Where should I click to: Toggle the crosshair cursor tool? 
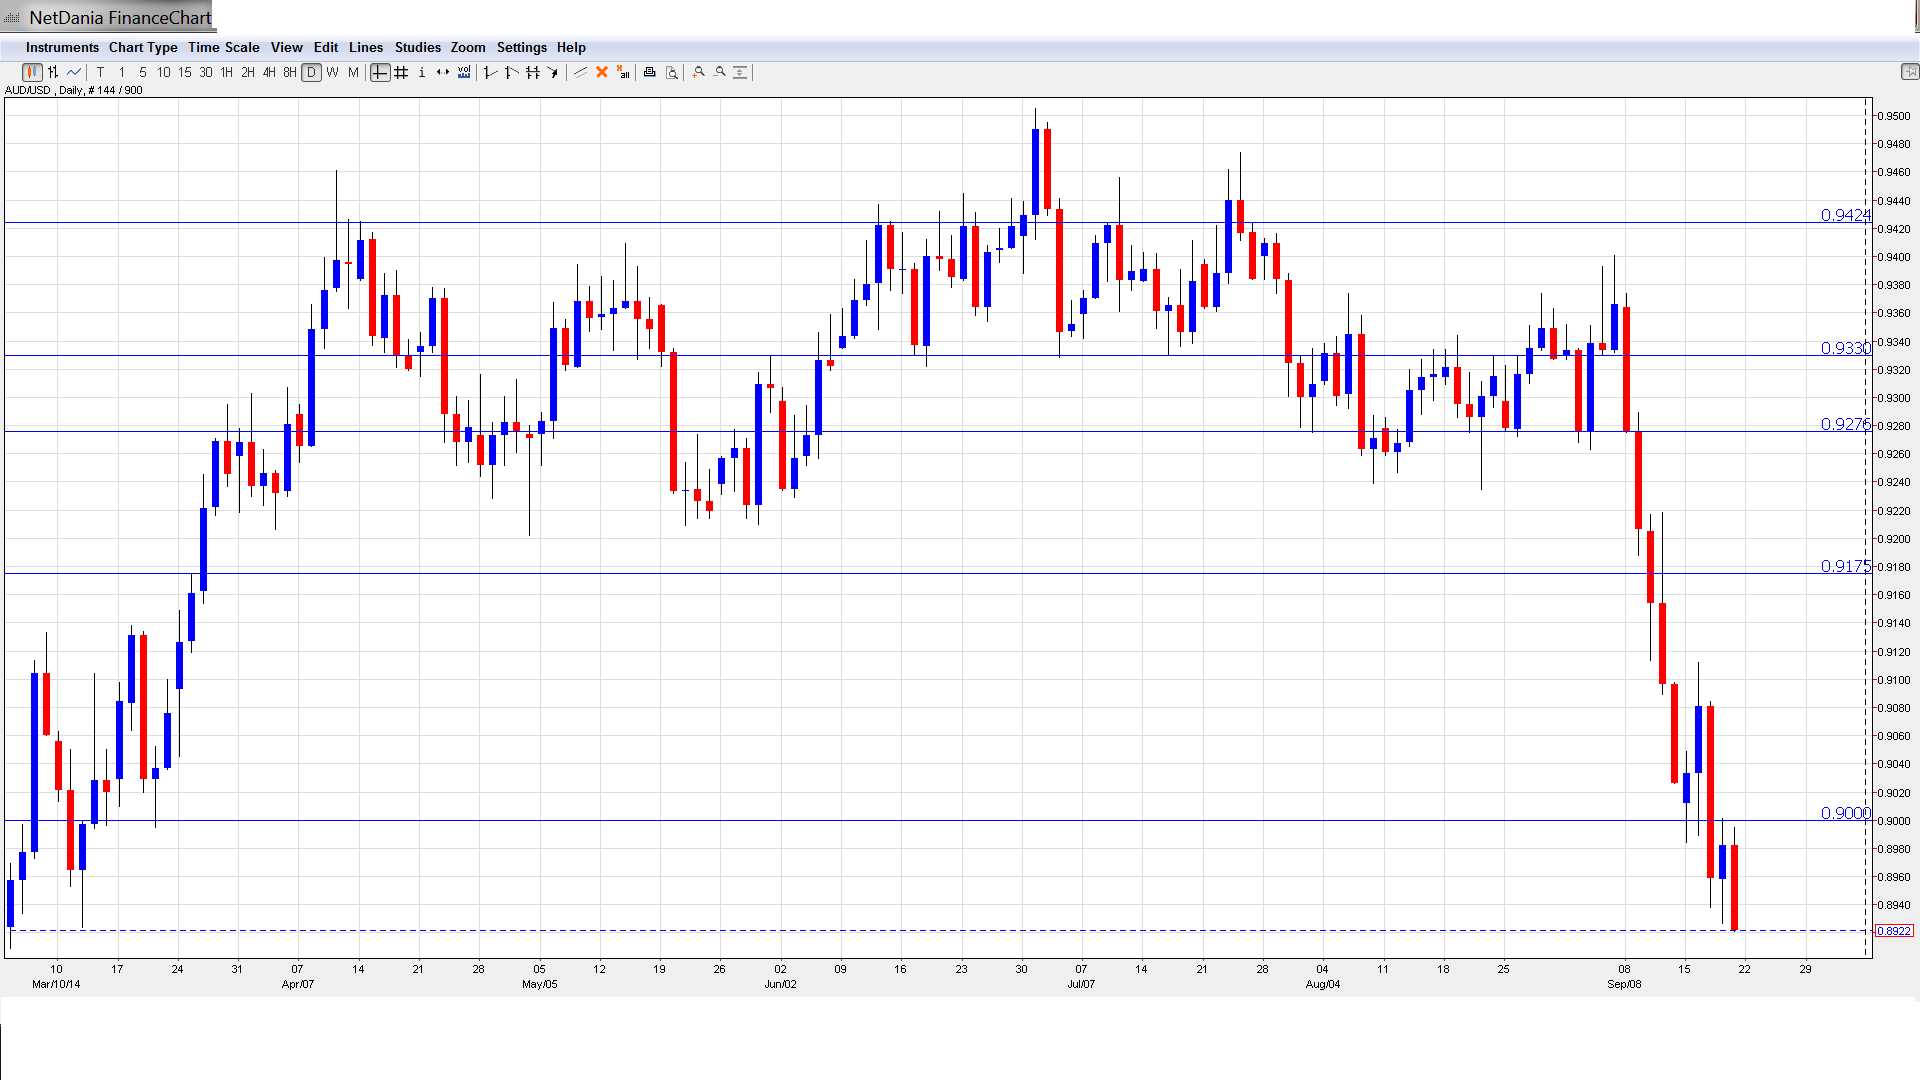click(x=380, y=72)
